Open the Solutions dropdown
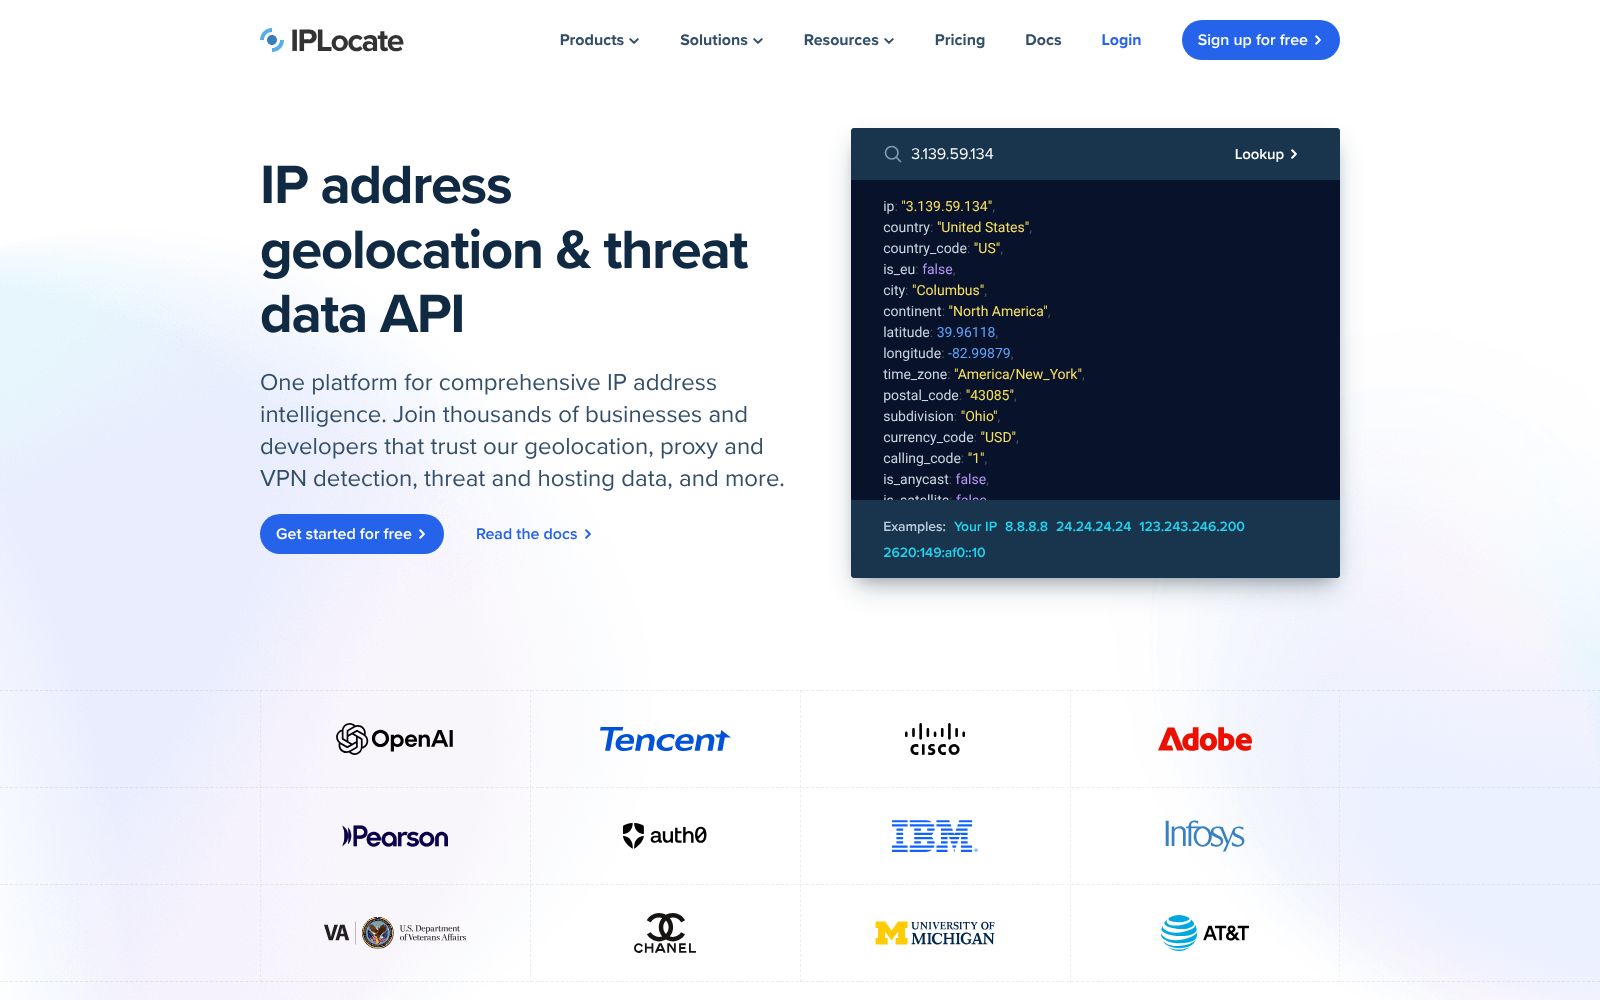The width and height of the screenshot is (1600, 1000). (x=720, y=40)
